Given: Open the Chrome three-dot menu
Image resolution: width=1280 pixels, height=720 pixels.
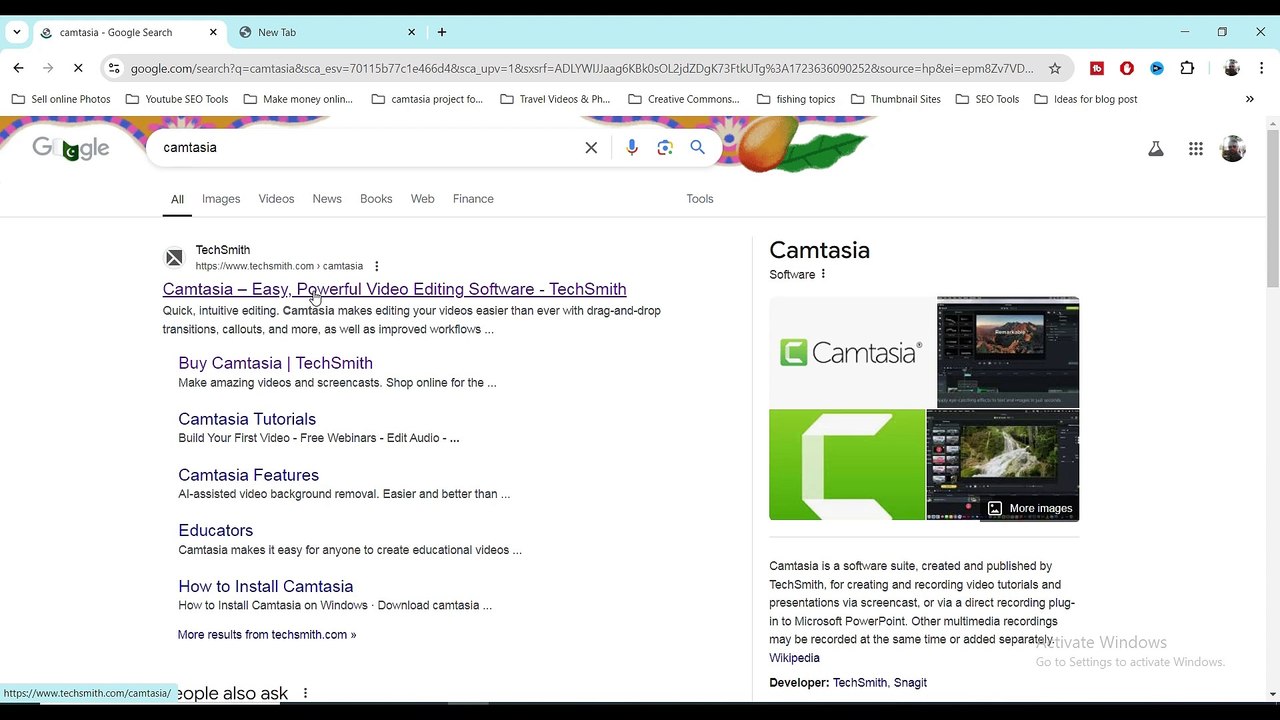Looking at the screenshot, I should tap(1261, 68).
